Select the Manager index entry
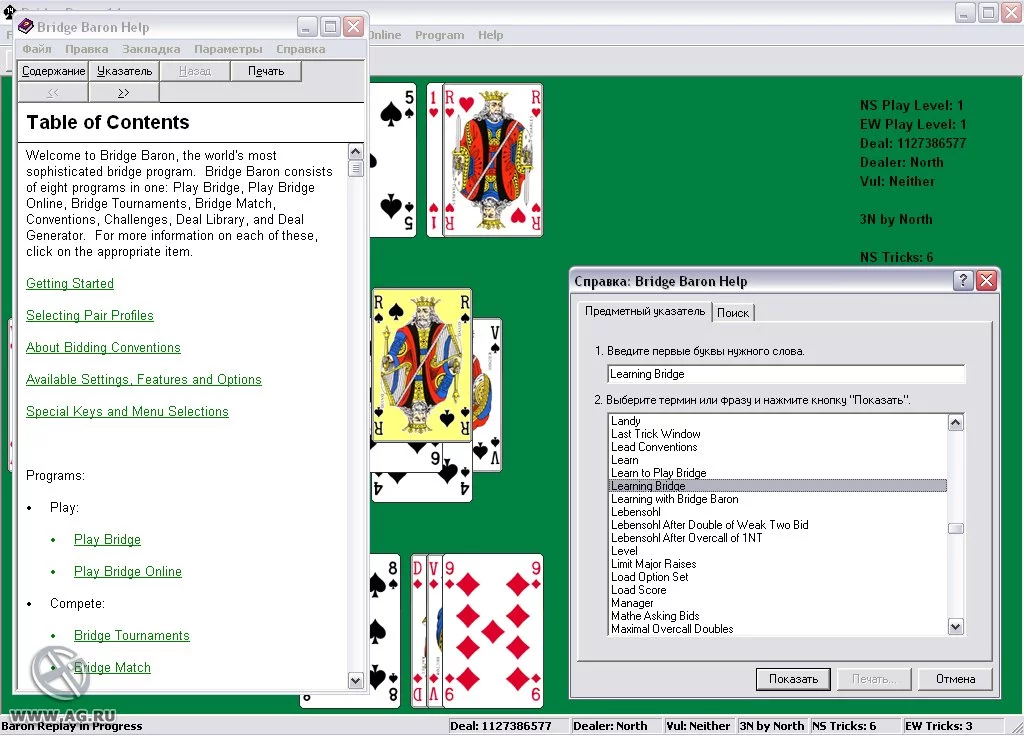The image size is (1024, 736). pos(632,603)
